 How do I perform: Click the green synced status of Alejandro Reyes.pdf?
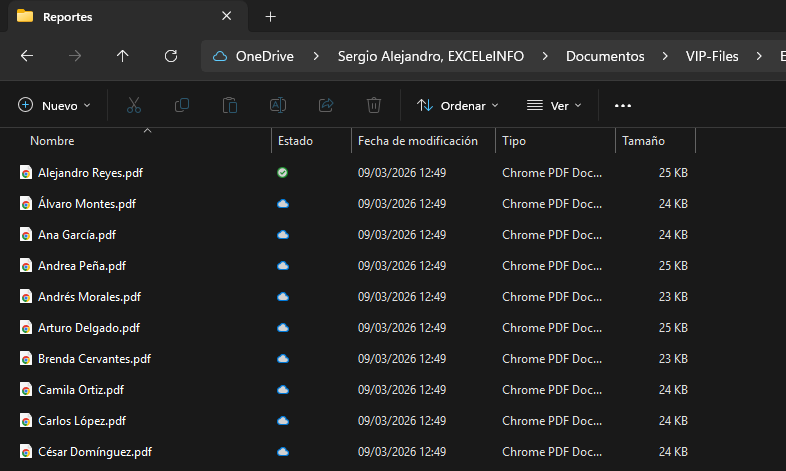click(x=282, y=172)
